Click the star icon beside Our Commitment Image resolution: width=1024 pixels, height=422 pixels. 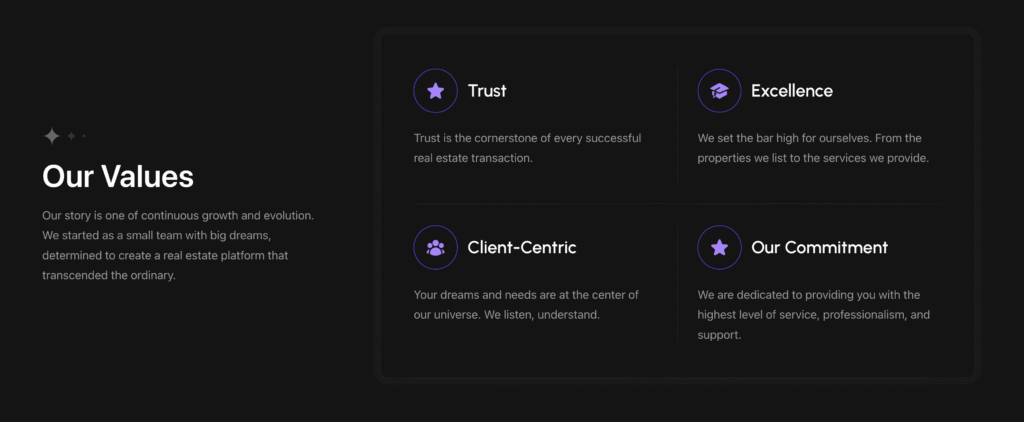(719, 248)
